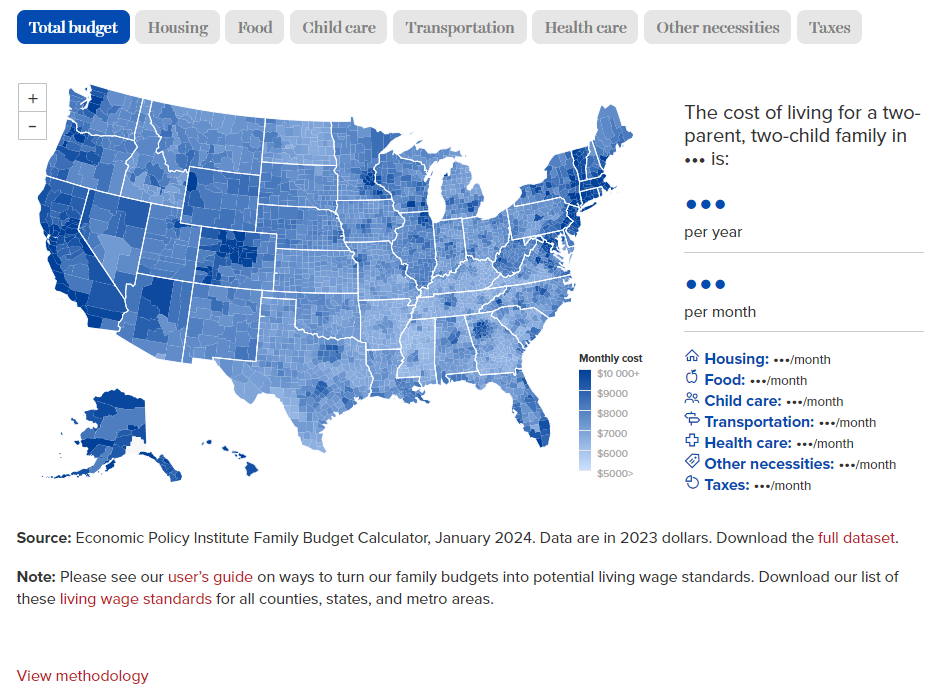Click View methodology
Viewport: 931px width, 697px height.
click(x=82, y=676)
